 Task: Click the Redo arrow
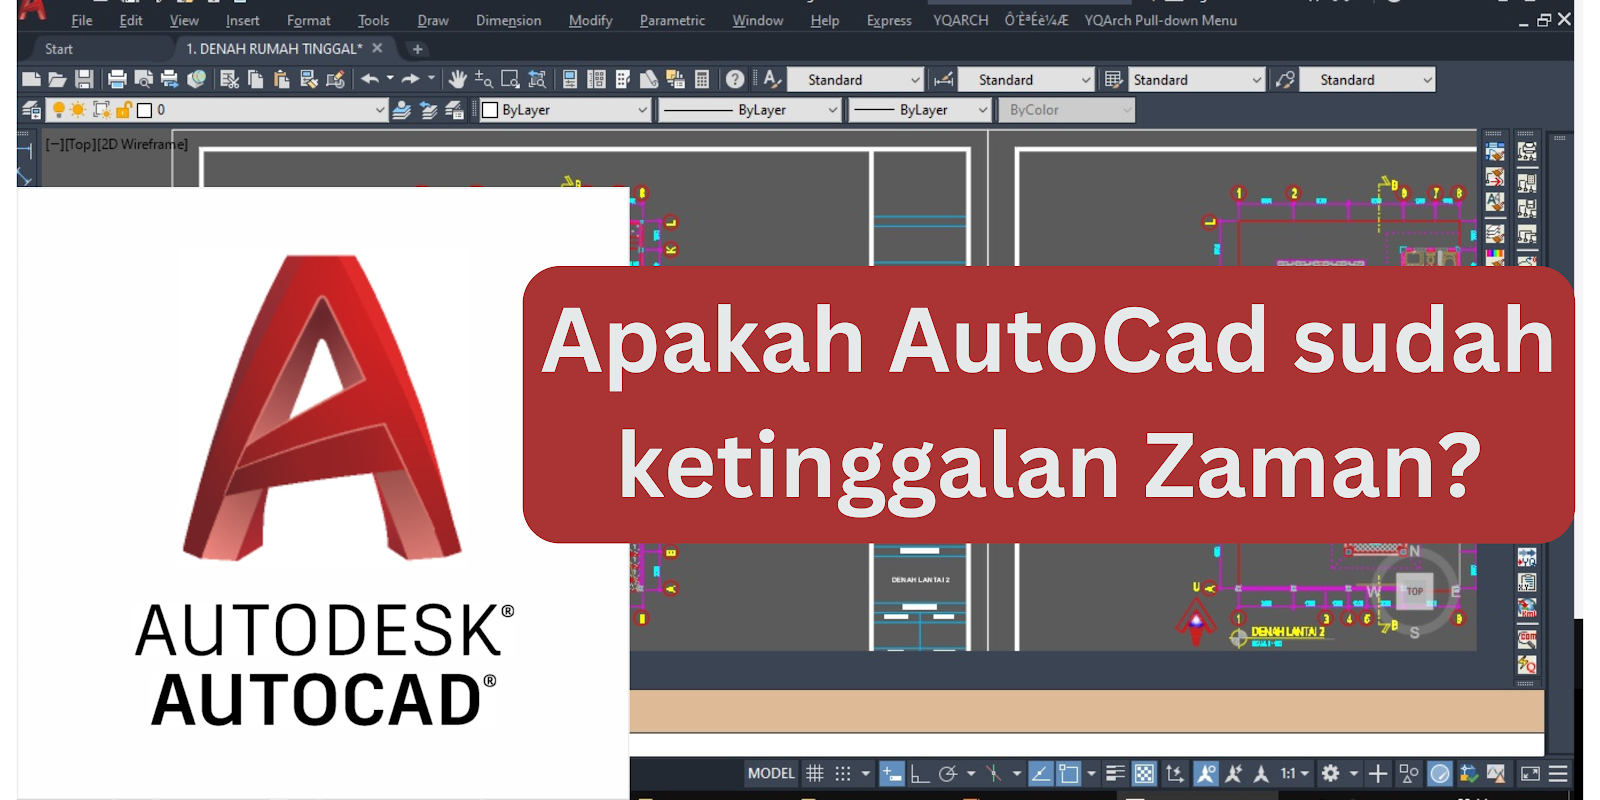(410, 79)
